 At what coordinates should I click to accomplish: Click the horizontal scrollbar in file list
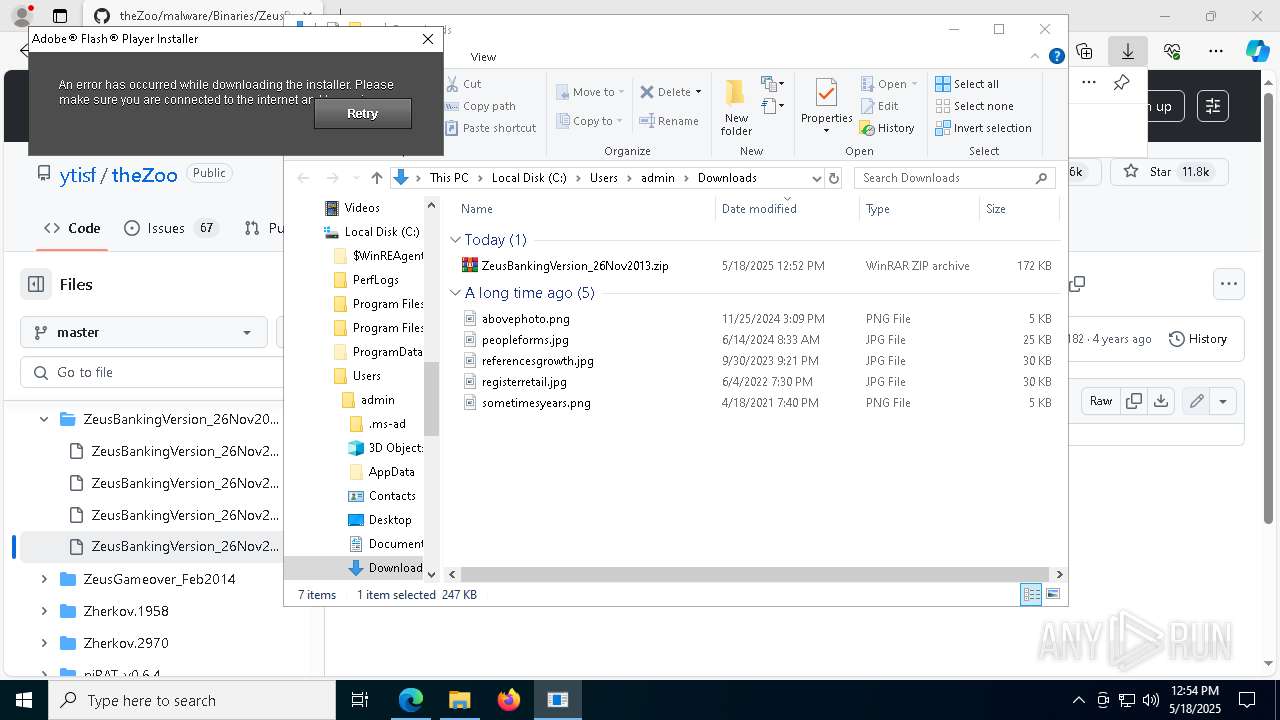point(755,574)
